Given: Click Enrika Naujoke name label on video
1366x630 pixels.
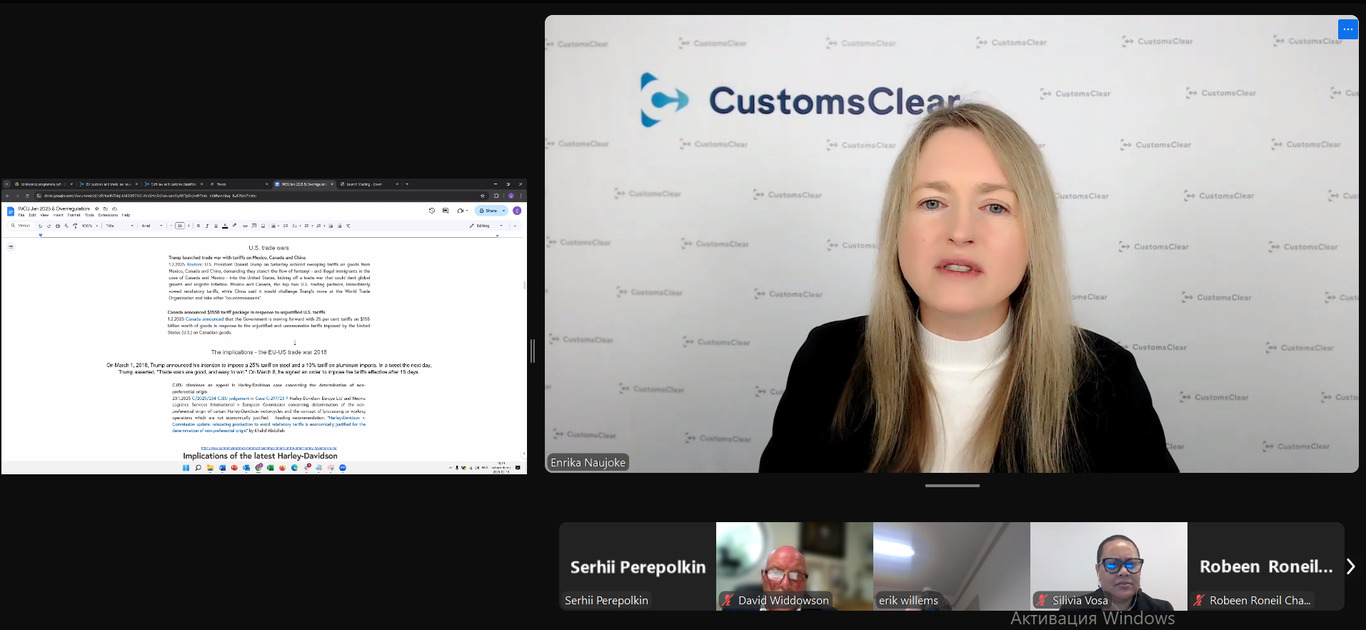Looking at the screenshot, I should coord(588,463).
